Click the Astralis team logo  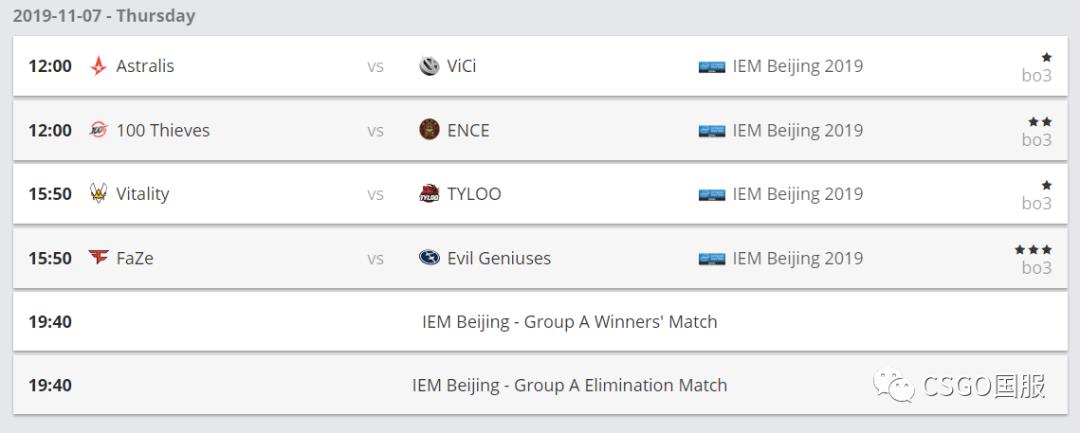click(98, 66)
